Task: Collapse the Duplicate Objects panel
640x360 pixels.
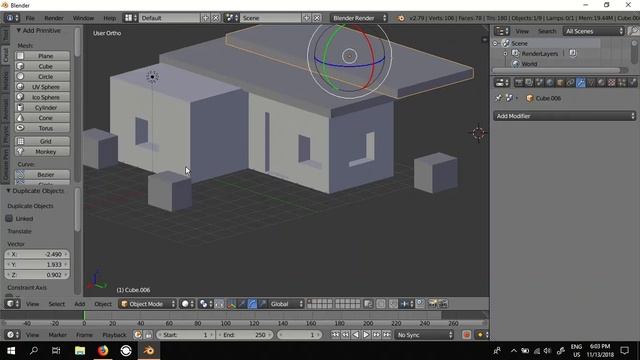Action: coord(8,191)
